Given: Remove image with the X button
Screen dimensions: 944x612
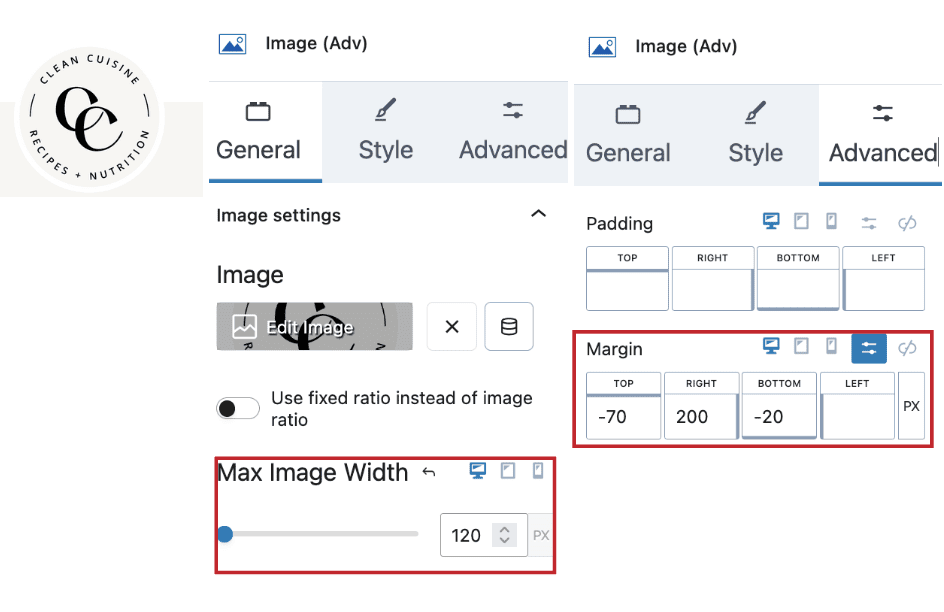Looking at the screenshot, I should click(x=452, y=327).
